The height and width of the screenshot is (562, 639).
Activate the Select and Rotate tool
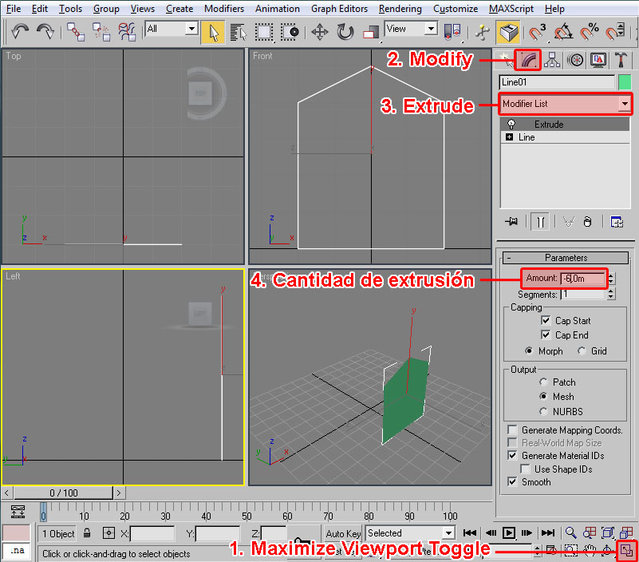(x=345, y=31)
